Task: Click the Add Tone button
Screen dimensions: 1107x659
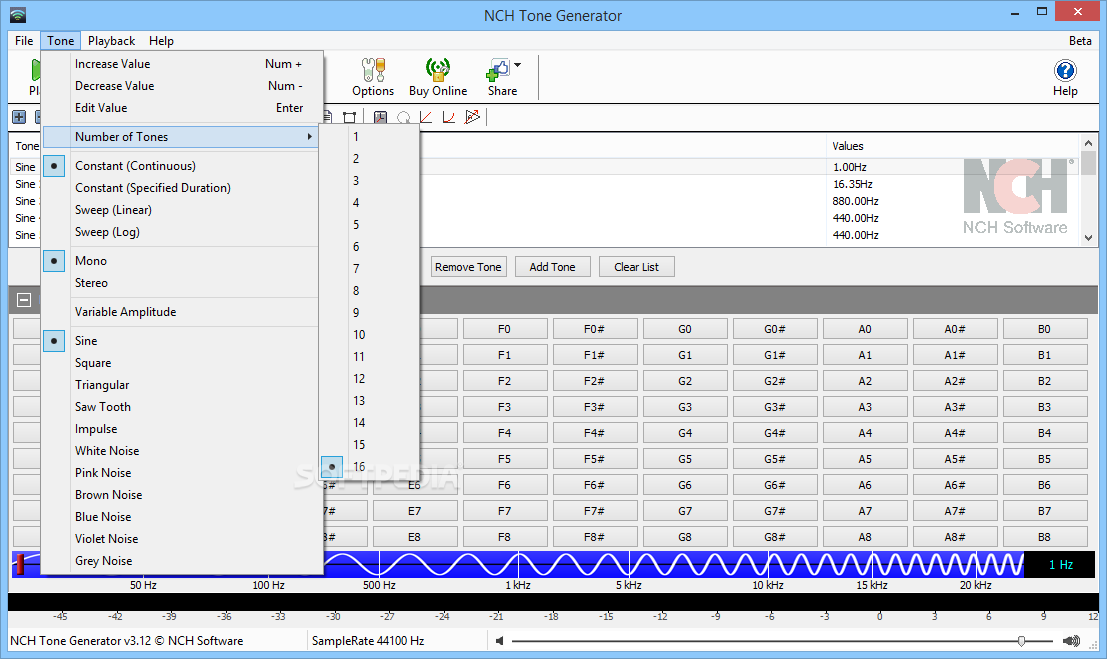Action: point(552,267)
